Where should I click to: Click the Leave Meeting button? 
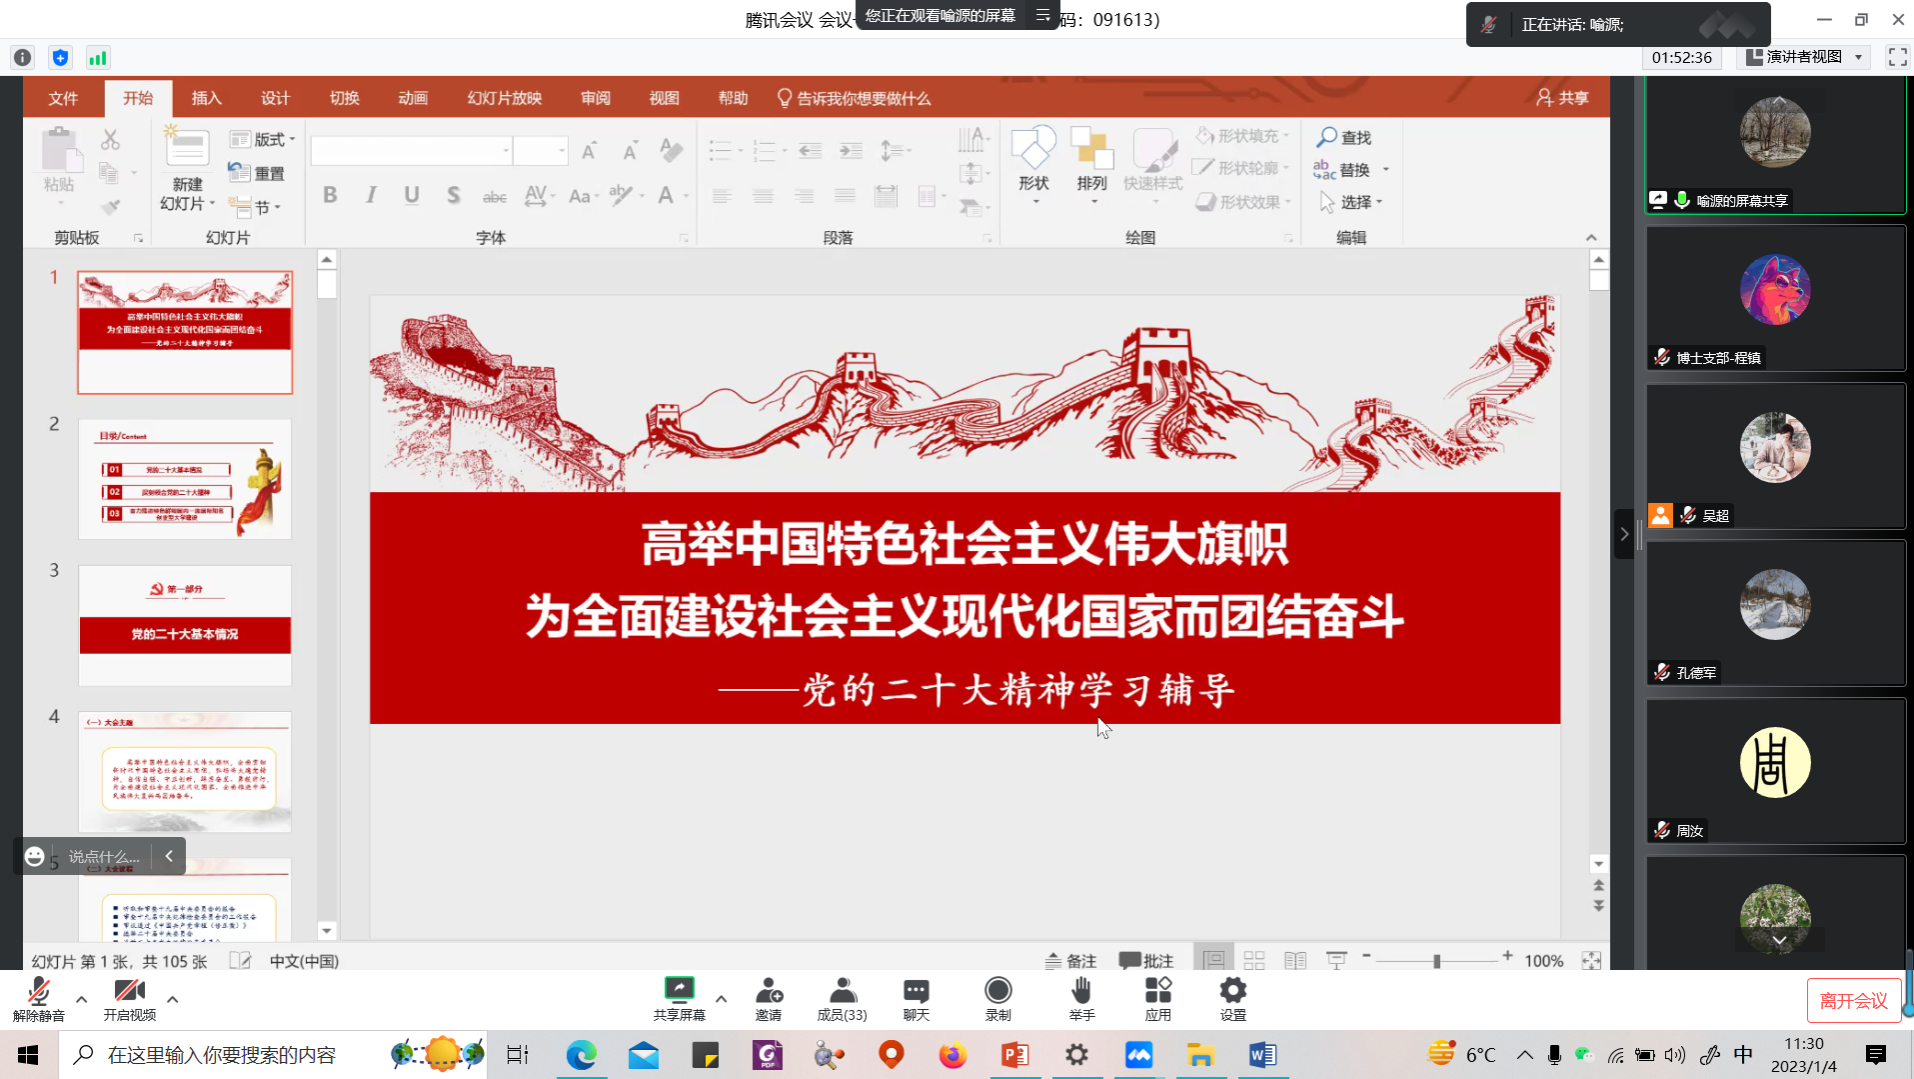coord(1853,1000)
